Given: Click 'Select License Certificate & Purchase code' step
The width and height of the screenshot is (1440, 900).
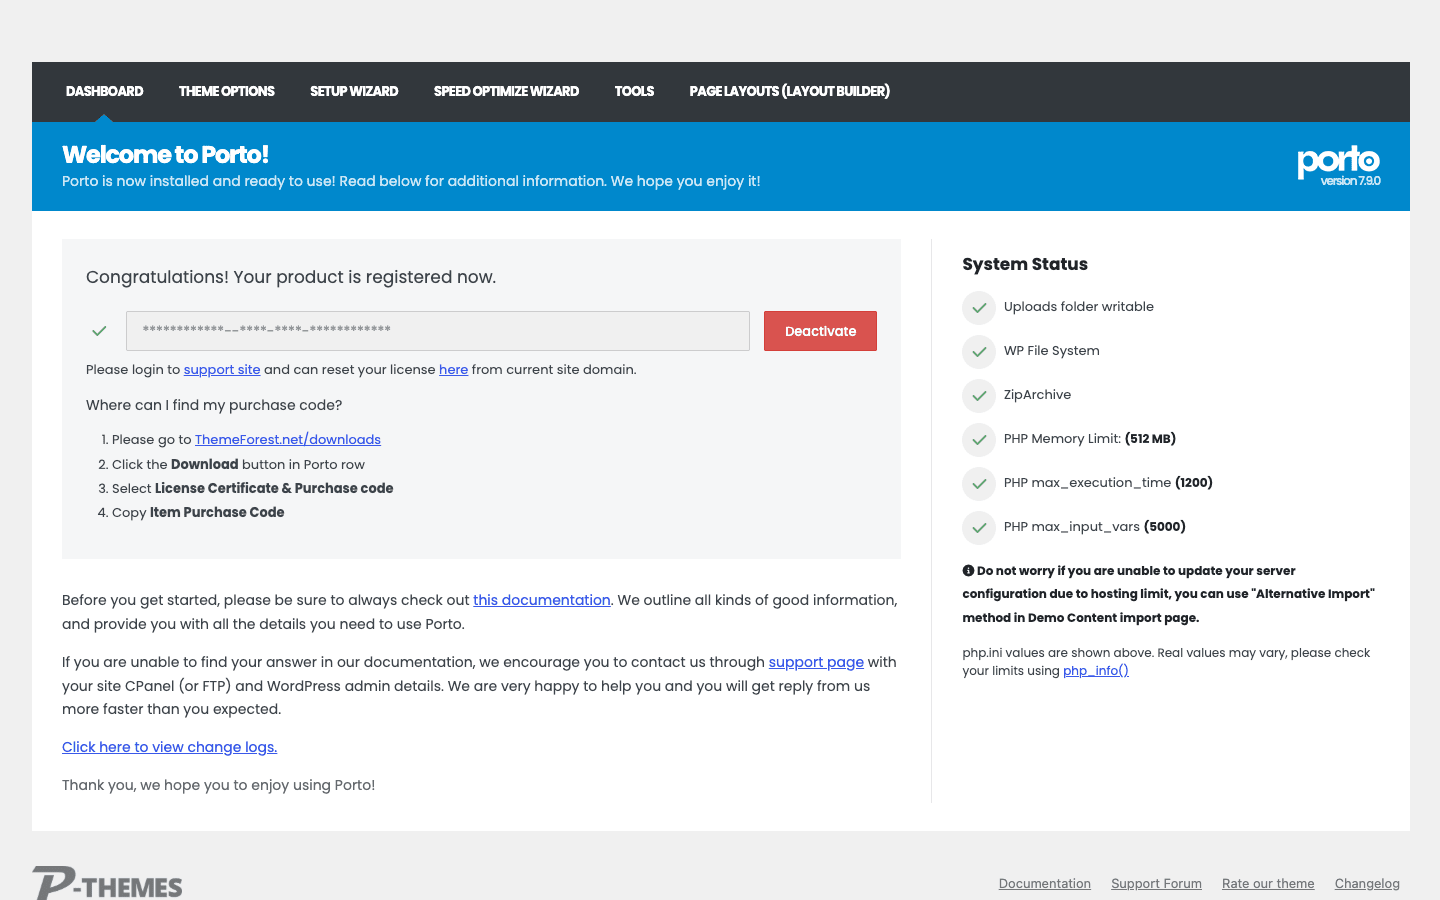Looking at the screenshot, I should (252, 488).
